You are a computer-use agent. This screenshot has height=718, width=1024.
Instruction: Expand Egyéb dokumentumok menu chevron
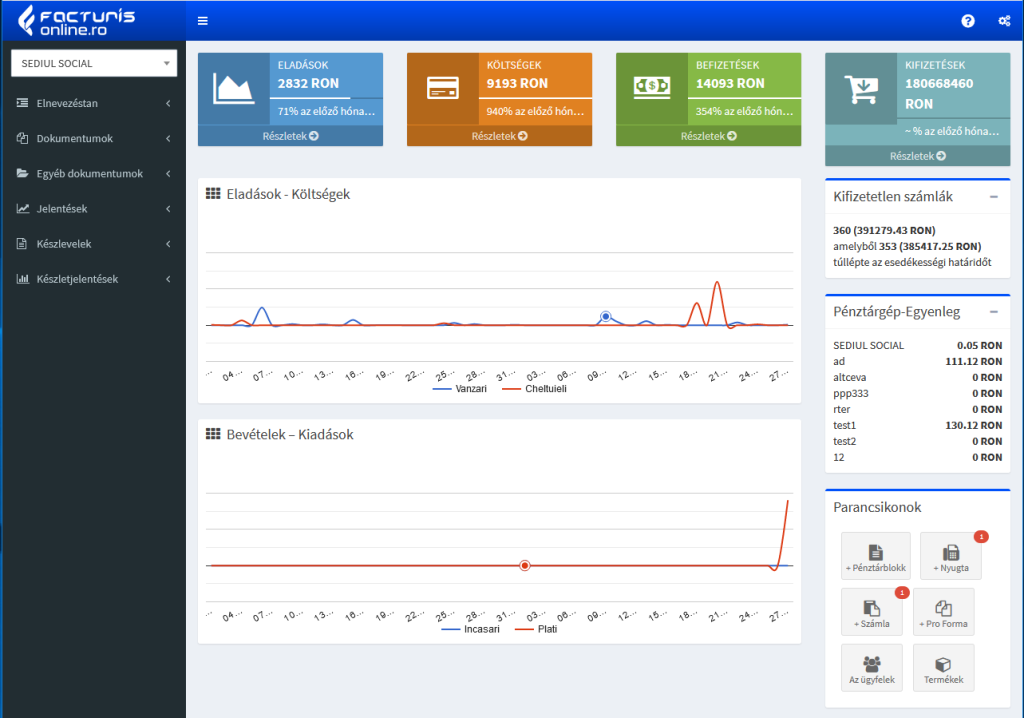(x=168, y=174)
